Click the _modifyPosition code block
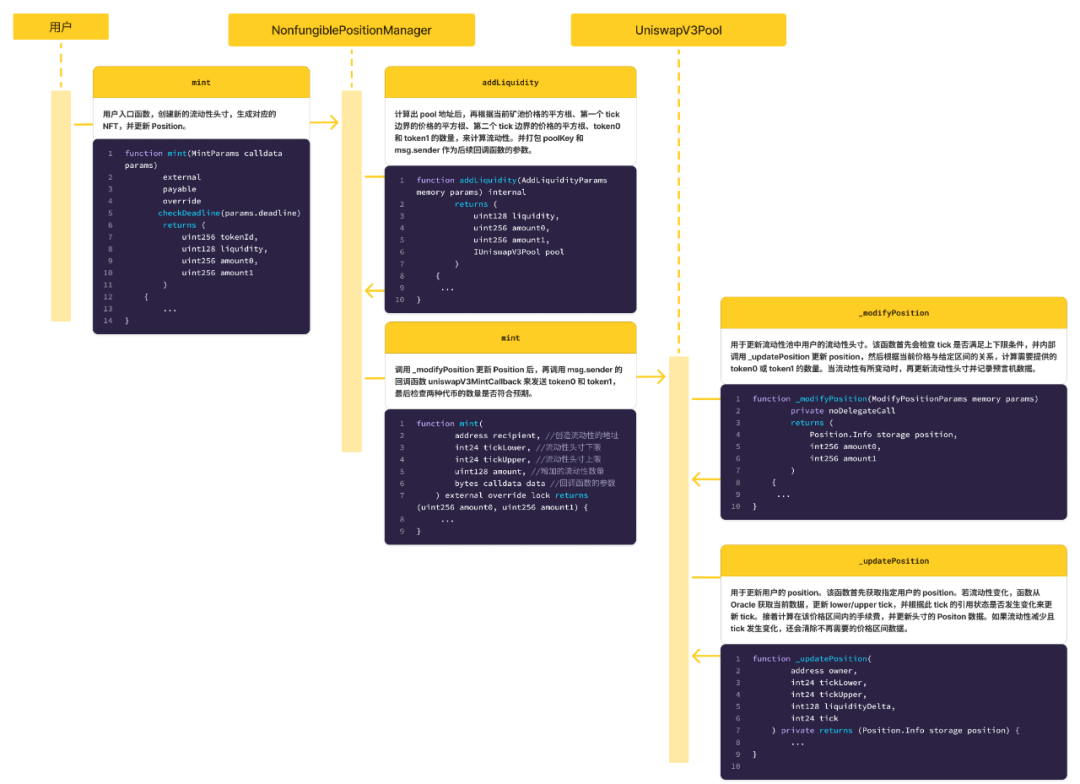The width and height of the screenshot is (1080, 784). pos(893,452)
